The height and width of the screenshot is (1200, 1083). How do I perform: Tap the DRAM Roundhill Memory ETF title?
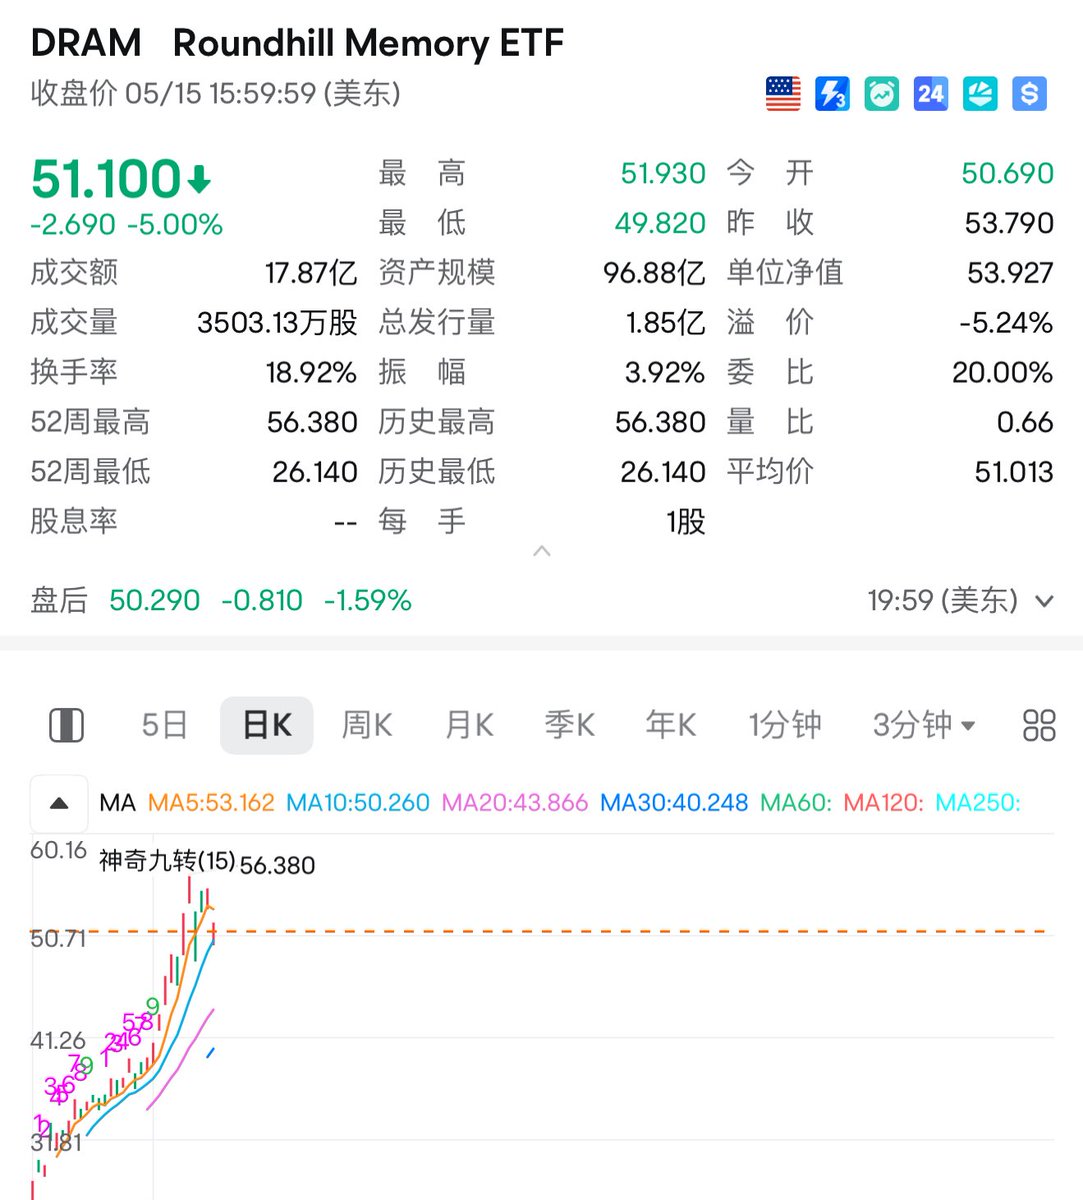(297, 43)
